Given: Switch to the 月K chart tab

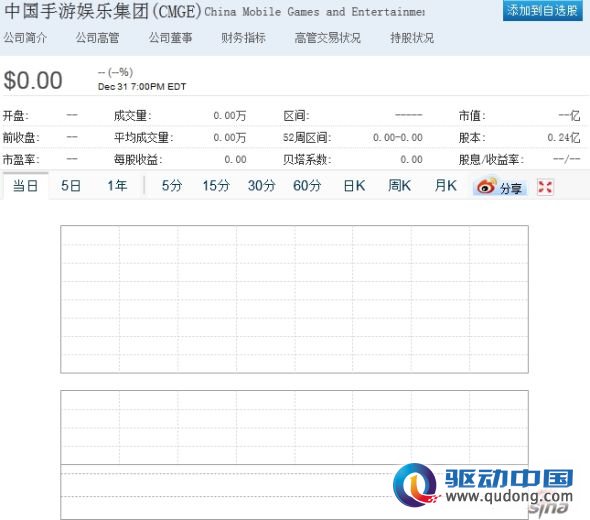Looking at the screenshot, I should coord(446,185).
